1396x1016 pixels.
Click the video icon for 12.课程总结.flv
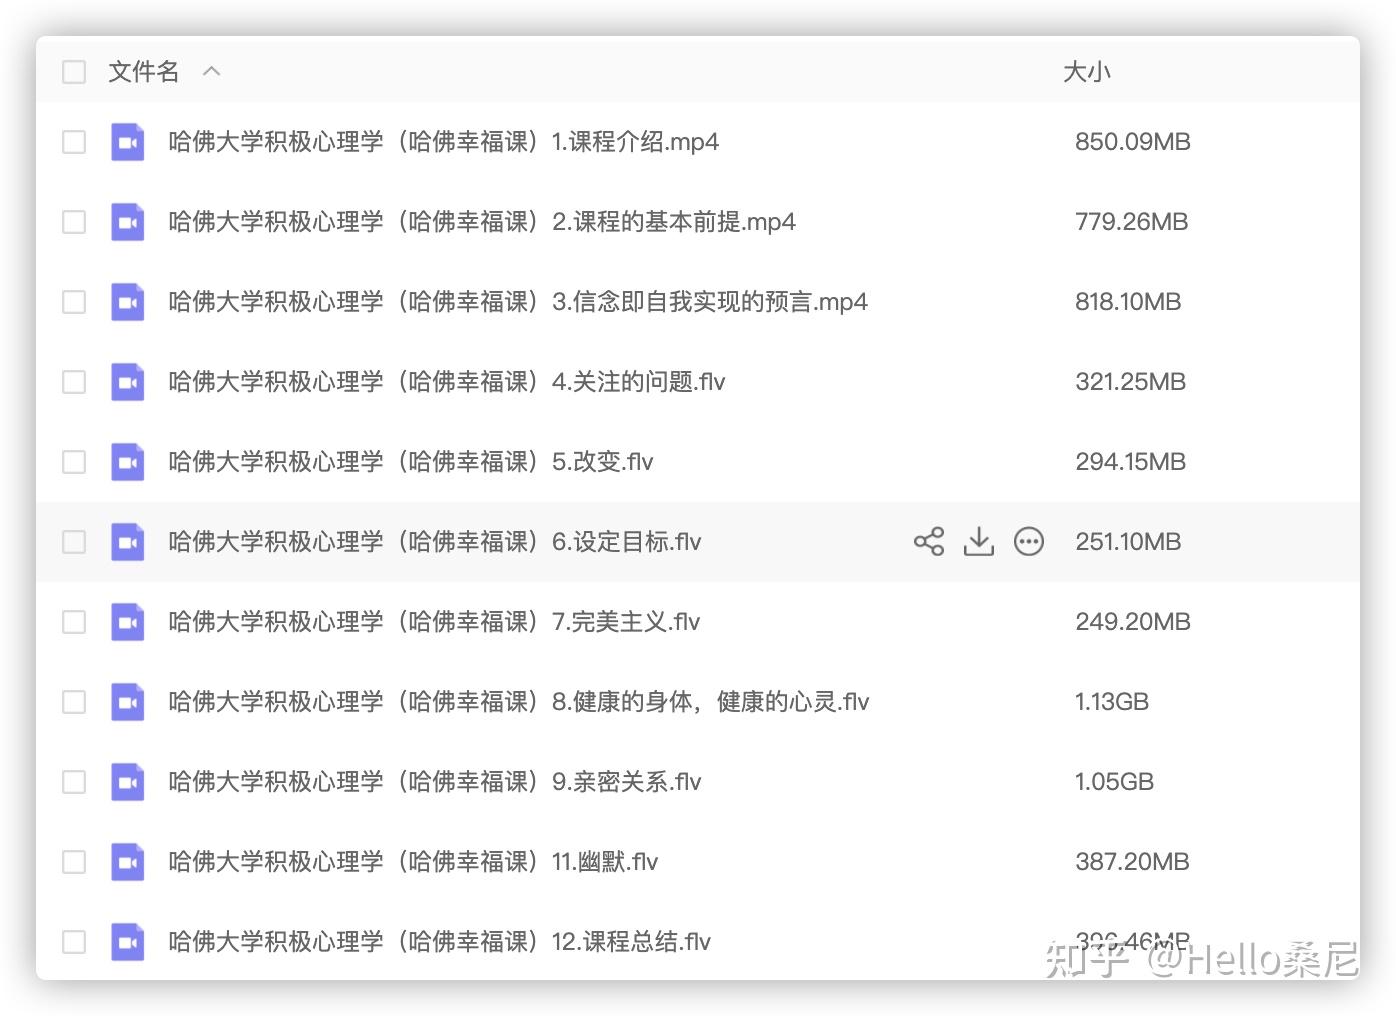(127, 942)
